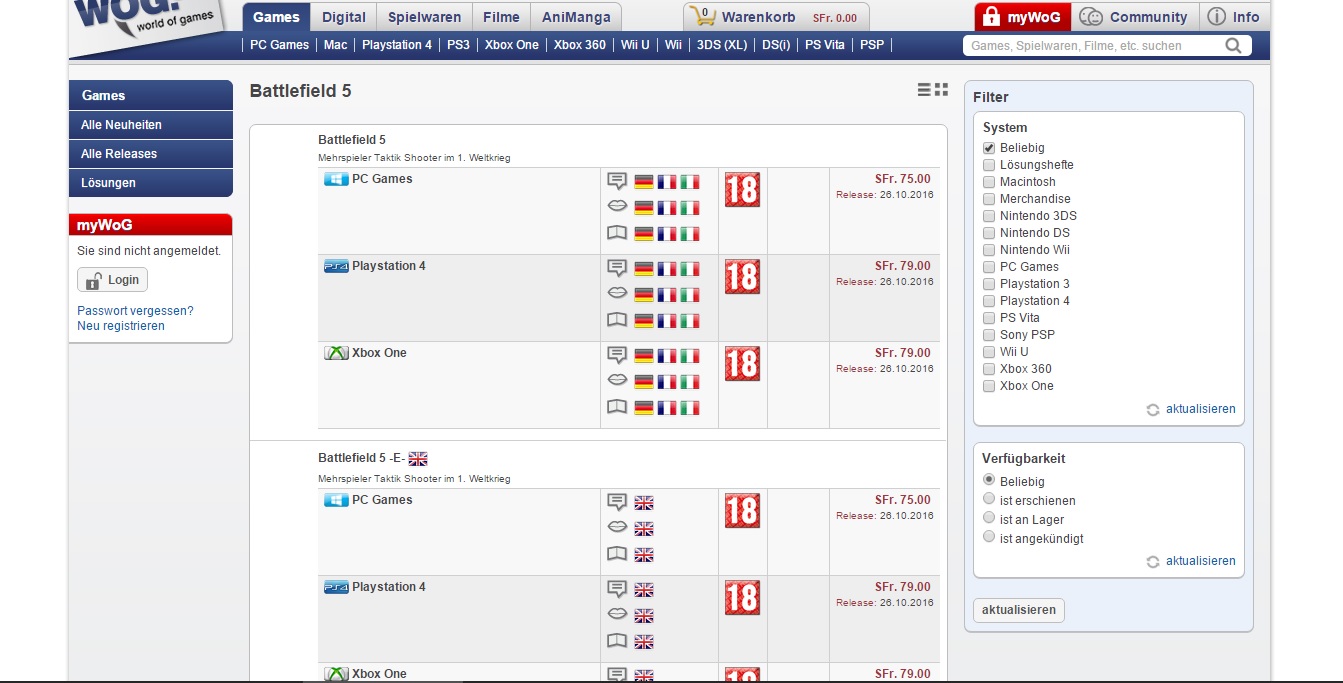Click the shopping cart icon

click(x=704, y=17)
